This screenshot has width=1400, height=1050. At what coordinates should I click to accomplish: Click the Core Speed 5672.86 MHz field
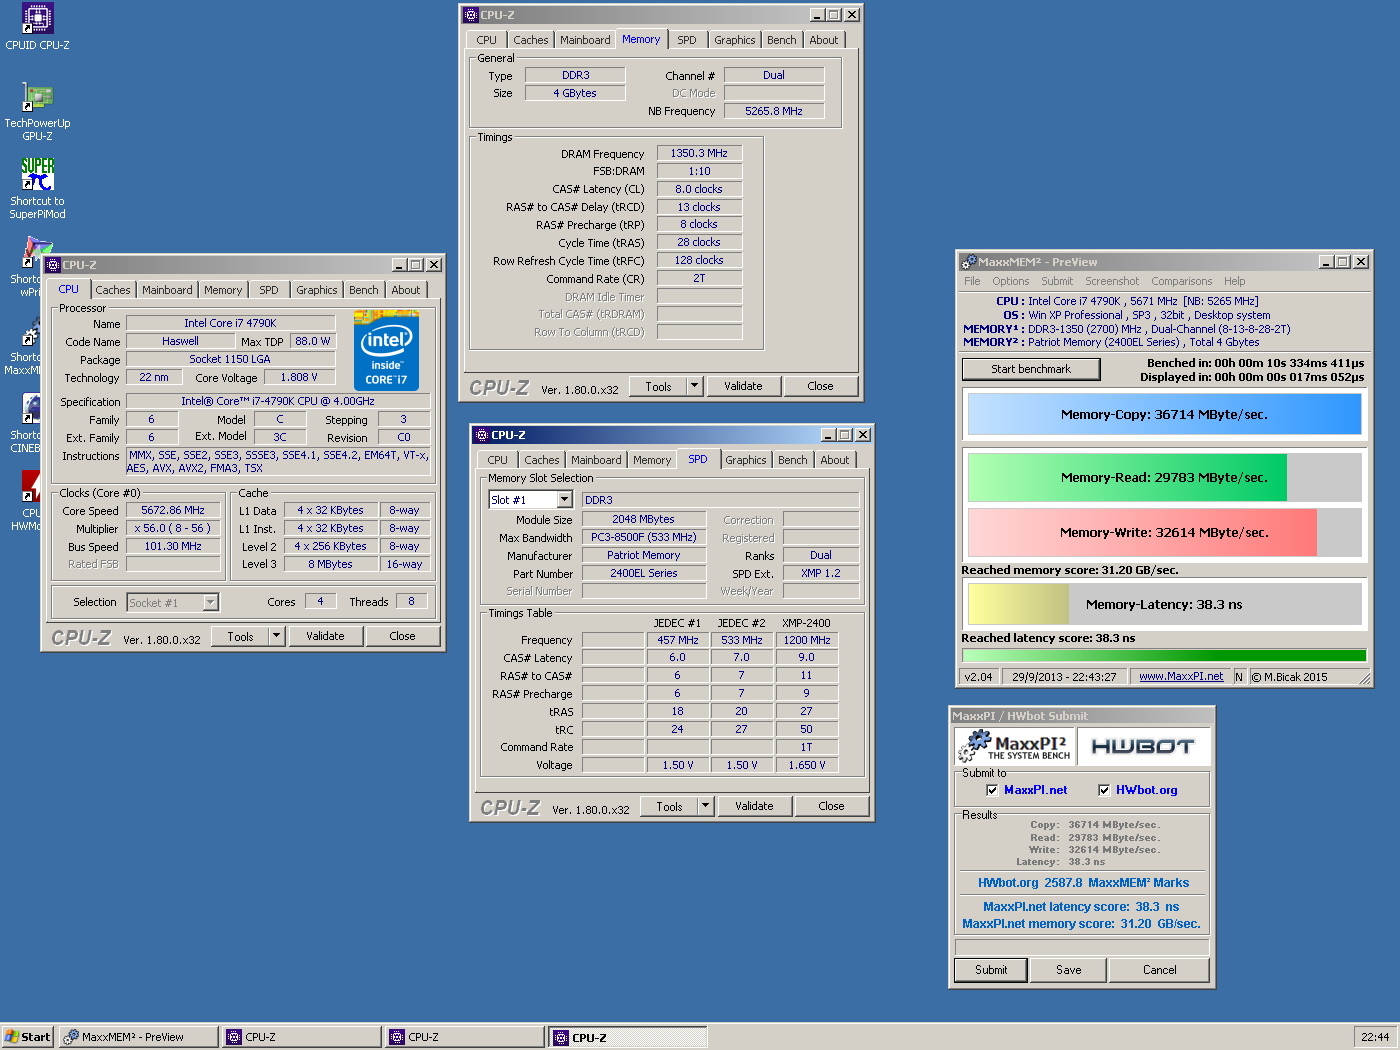(x=173, y=510)
